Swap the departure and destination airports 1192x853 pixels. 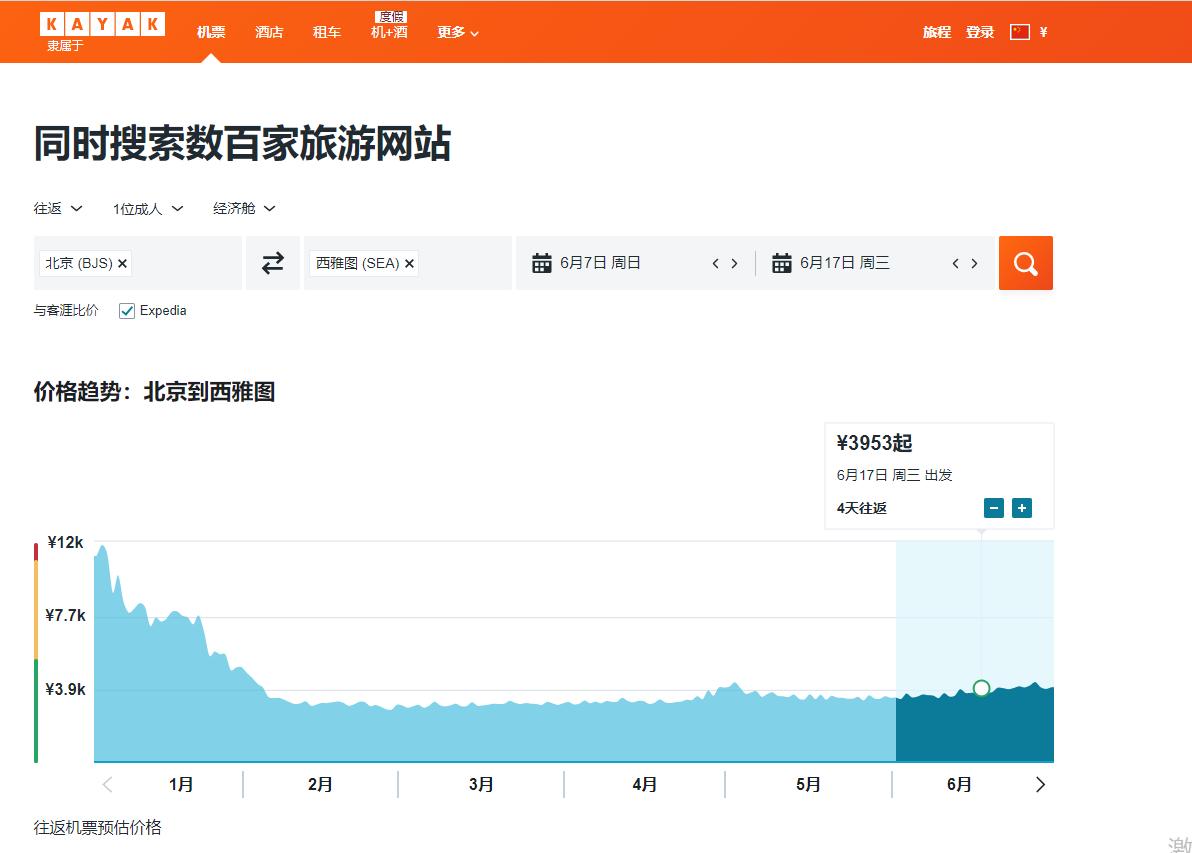click(x=272, y=262)
